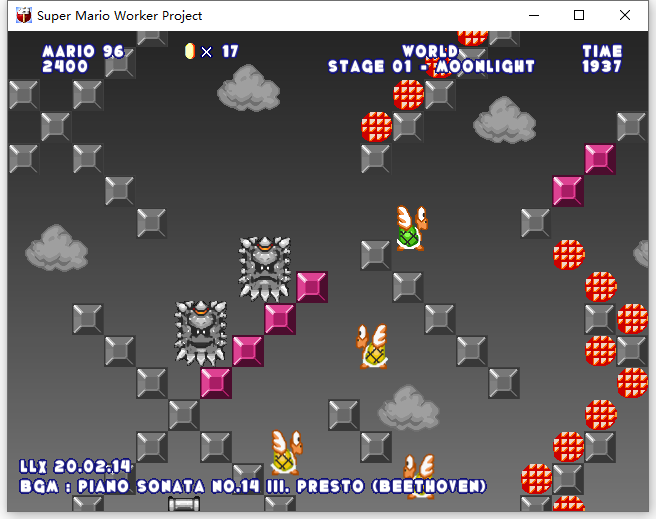Click the lower gray Thwomp enemy
Viewport: 656px width, 519px height.
tap(201, 333)
